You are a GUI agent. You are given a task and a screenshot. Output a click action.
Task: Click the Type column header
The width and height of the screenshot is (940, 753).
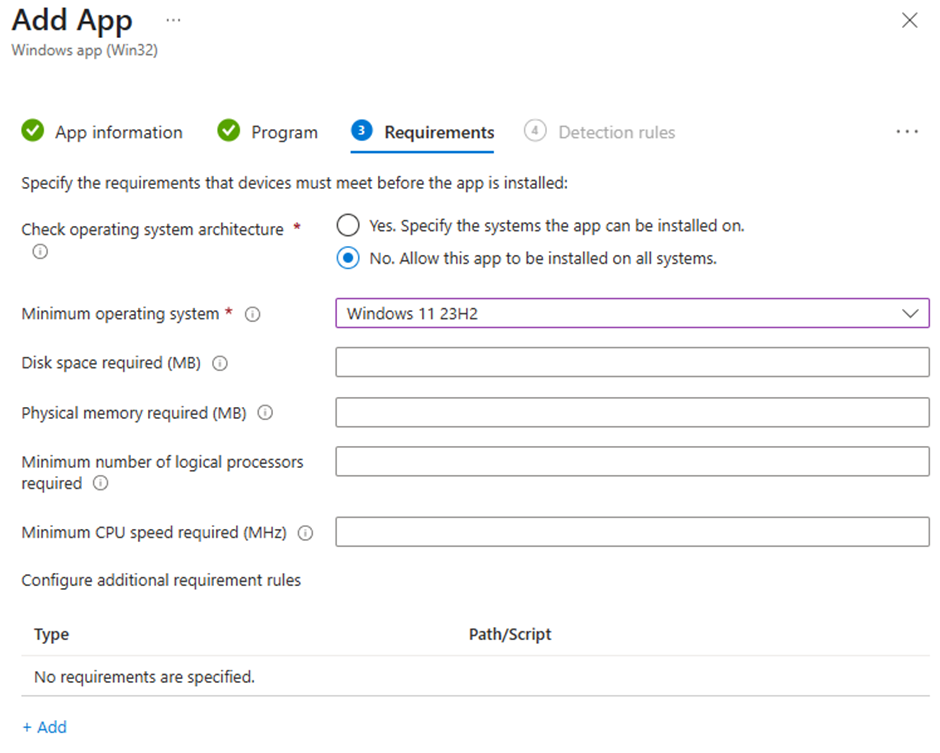pos(51,634)
